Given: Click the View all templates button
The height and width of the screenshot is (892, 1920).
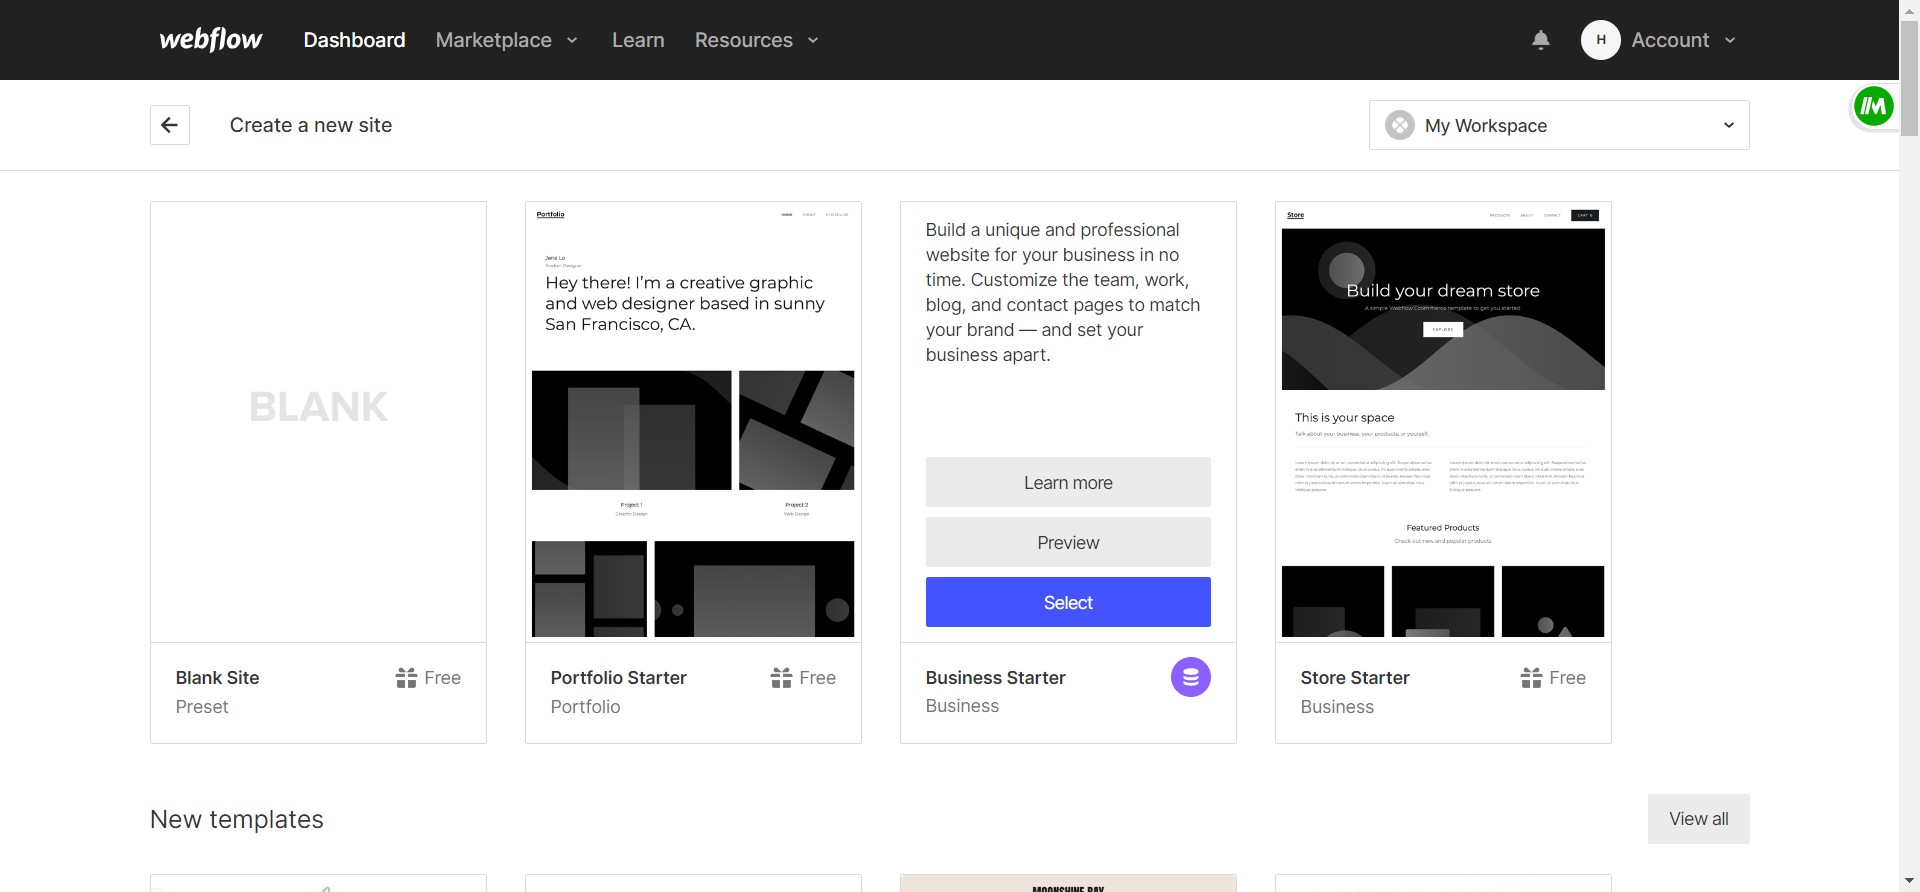Looking at the screenshot, I should [x=1698, y=819].
